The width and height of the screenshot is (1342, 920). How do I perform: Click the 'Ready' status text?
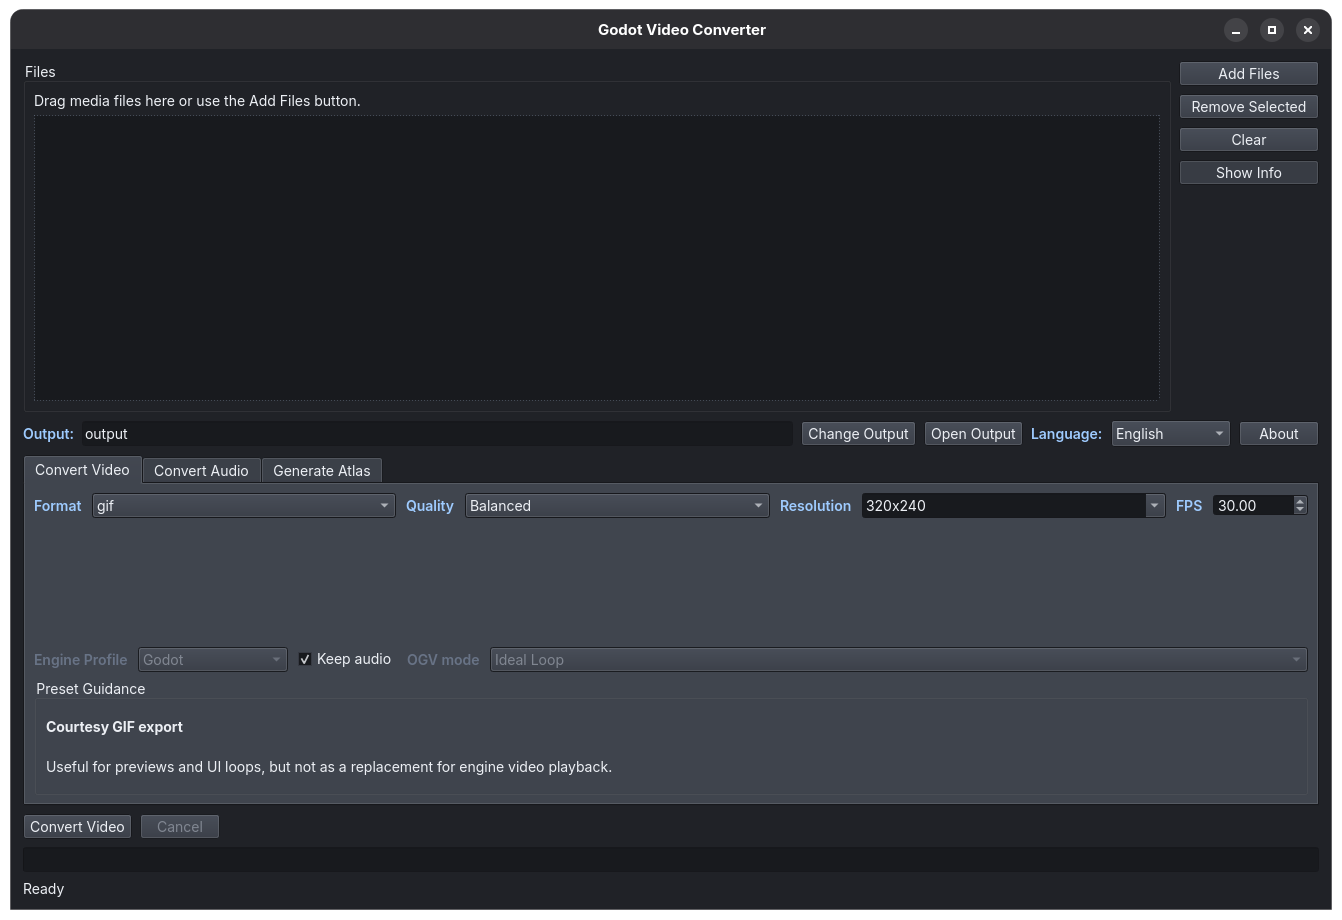click(43, 889)
